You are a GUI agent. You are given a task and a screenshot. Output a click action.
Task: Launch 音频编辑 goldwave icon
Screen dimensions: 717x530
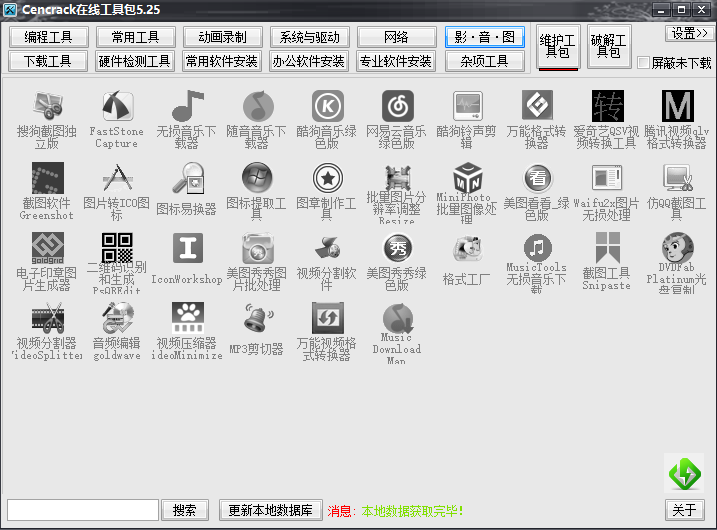pyautogui.click(x=117, y=318)
